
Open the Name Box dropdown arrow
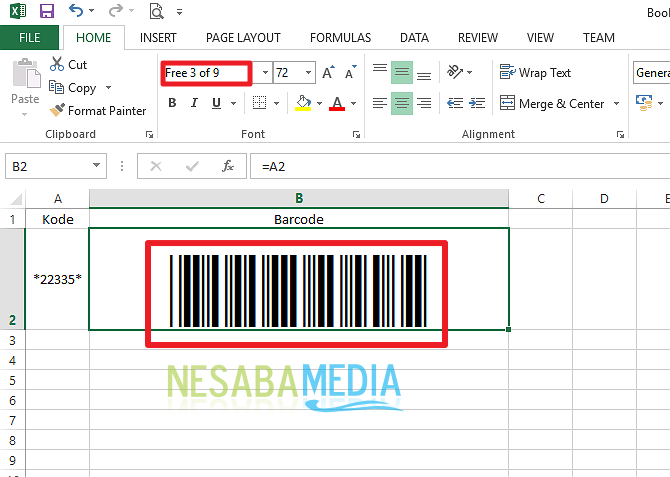96,166
